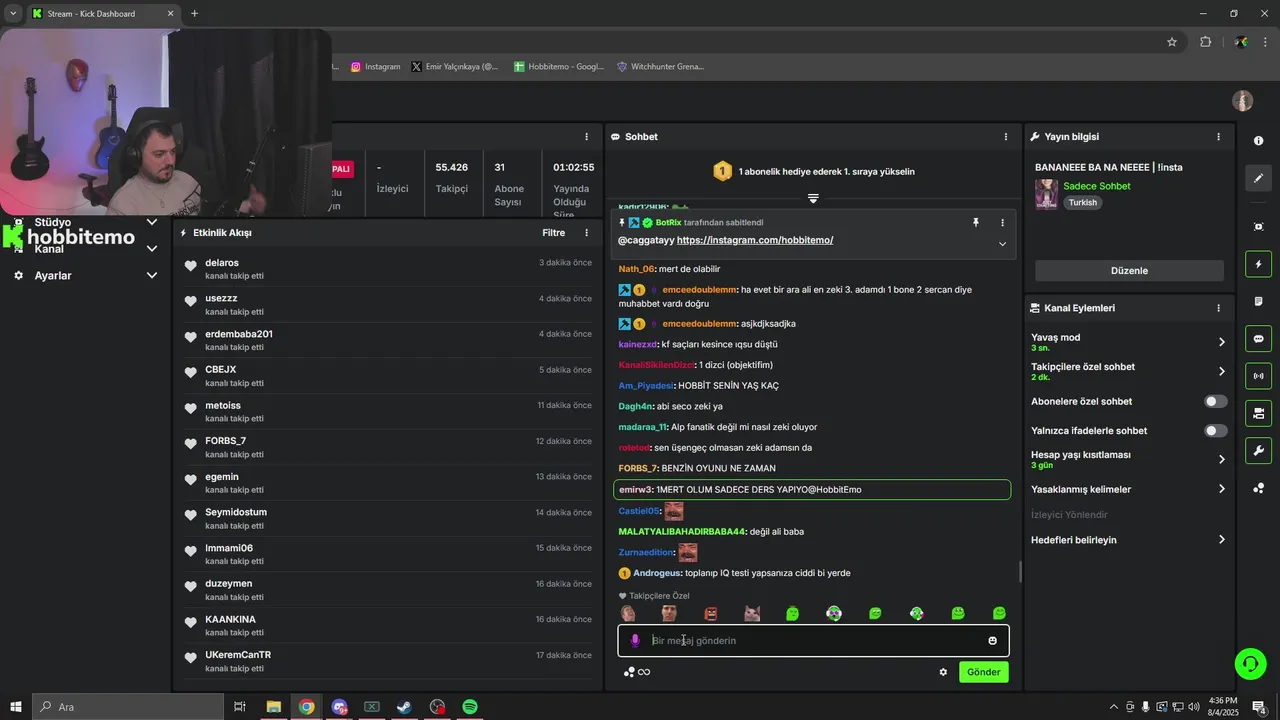
Task: Open File Explorer from the taskbar
Action: click(x=273, y=707)
